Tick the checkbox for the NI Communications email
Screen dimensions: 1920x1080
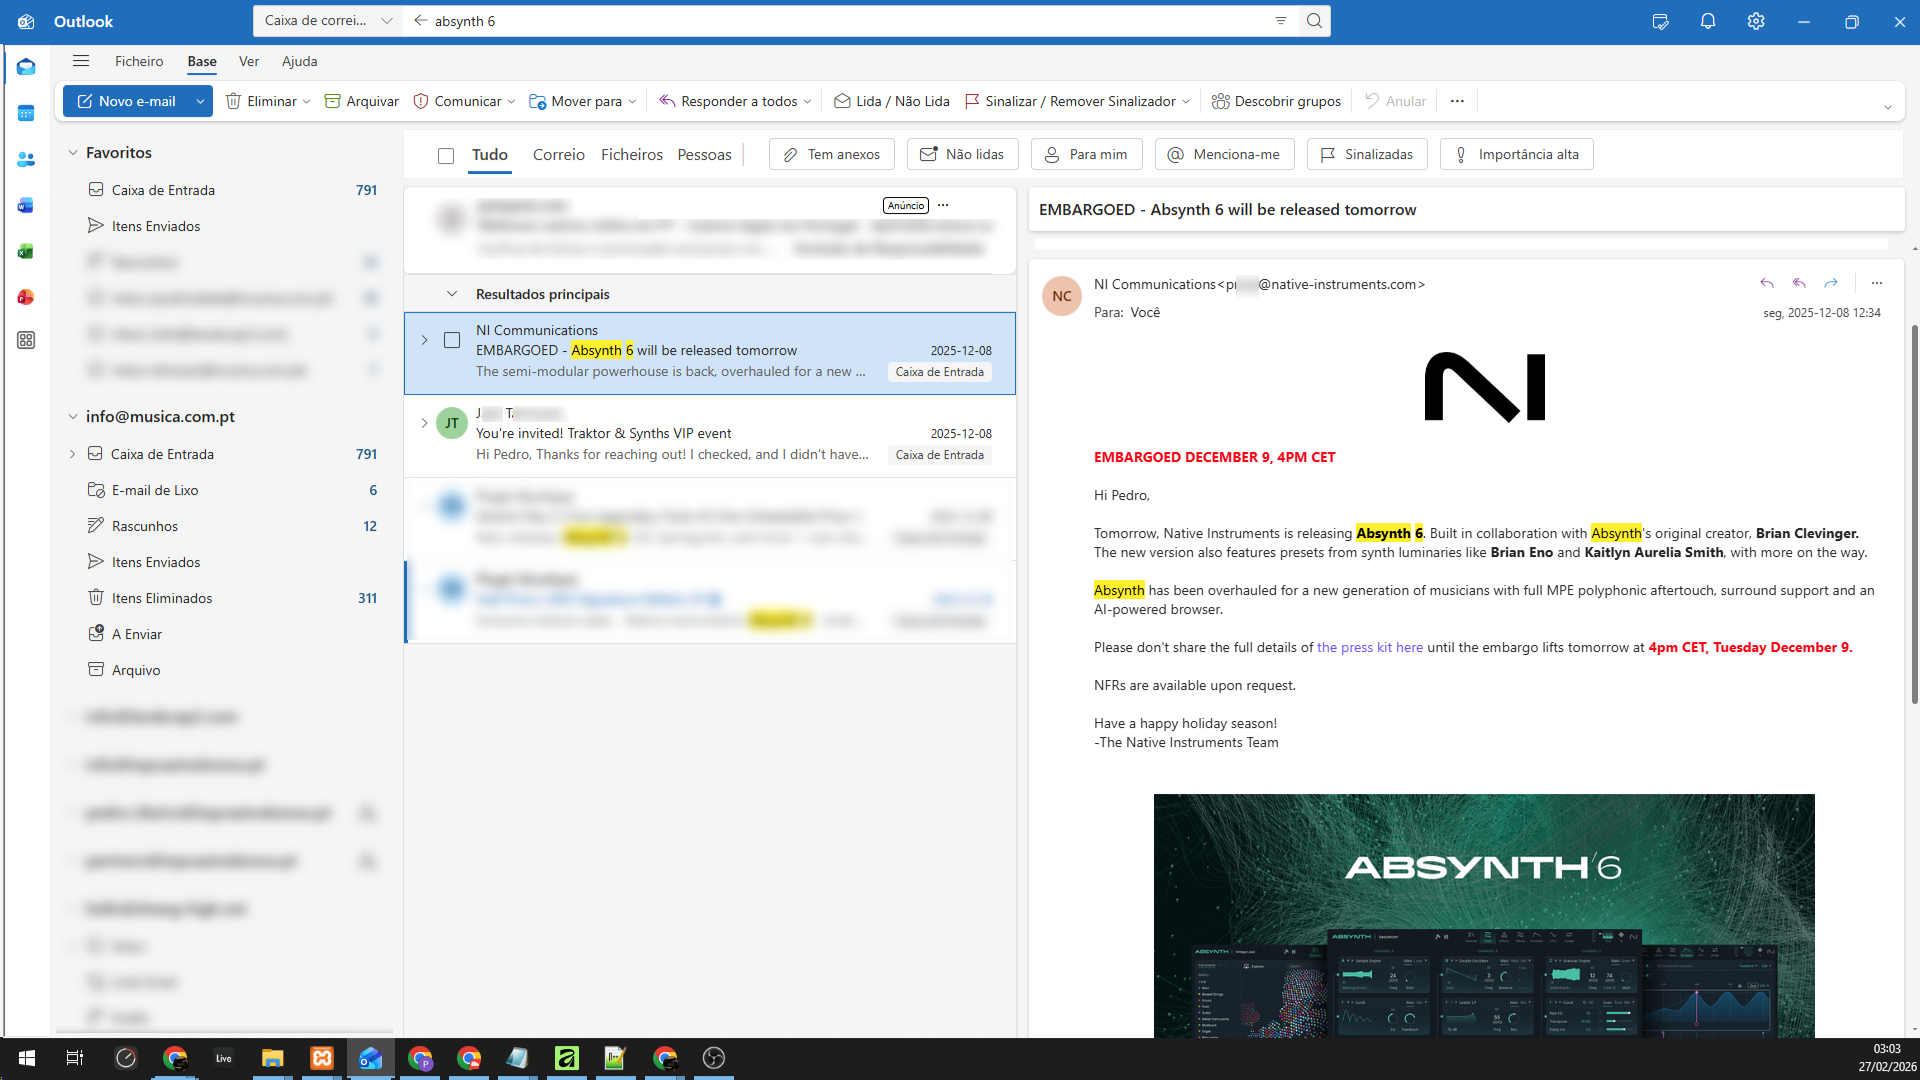coord(452,341)
